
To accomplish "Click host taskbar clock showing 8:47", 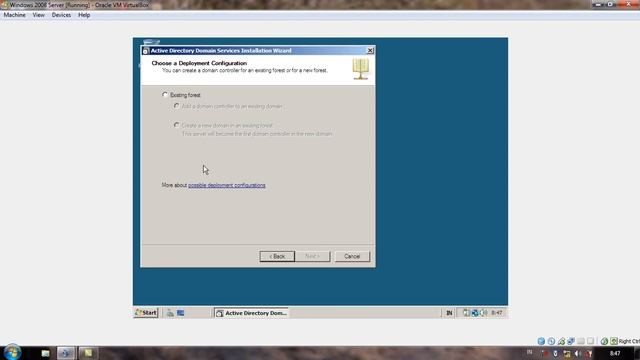I will [615, 353].
